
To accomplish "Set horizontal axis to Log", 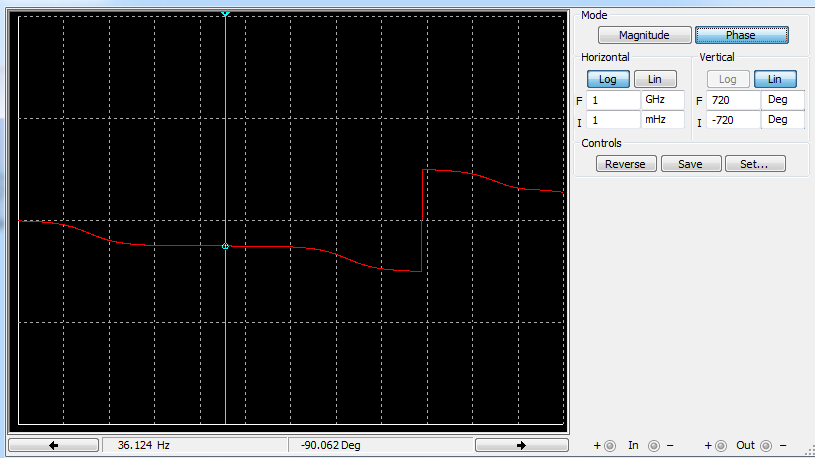I will 608,79.
